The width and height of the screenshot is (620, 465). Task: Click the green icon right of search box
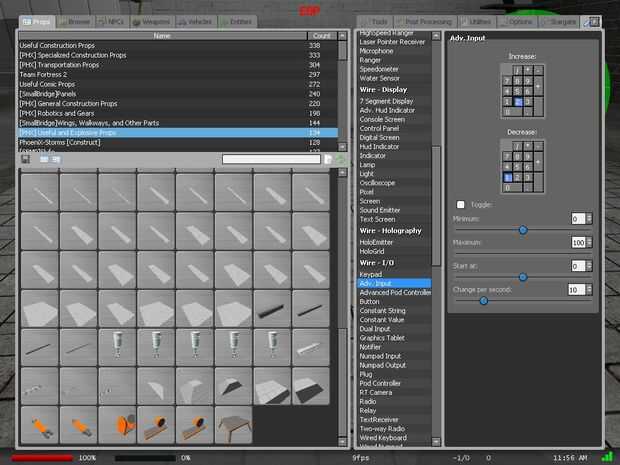[x=341, y=159]
